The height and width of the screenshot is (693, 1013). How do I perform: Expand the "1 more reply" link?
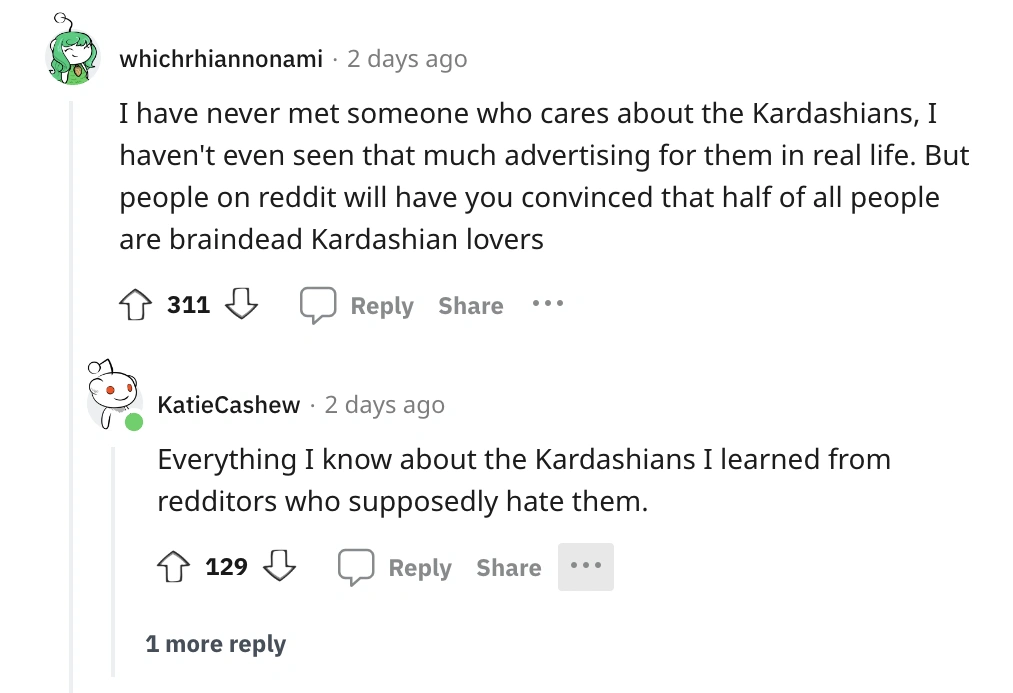215,644
